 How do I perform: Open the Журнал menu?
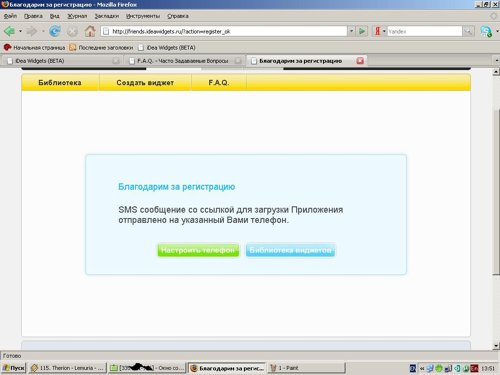(x=77, y=16)
